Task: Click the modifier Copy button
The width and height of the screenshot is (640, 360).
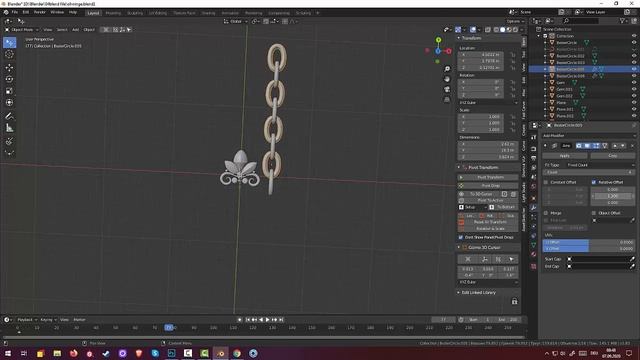Action: [x=613, y=156]
